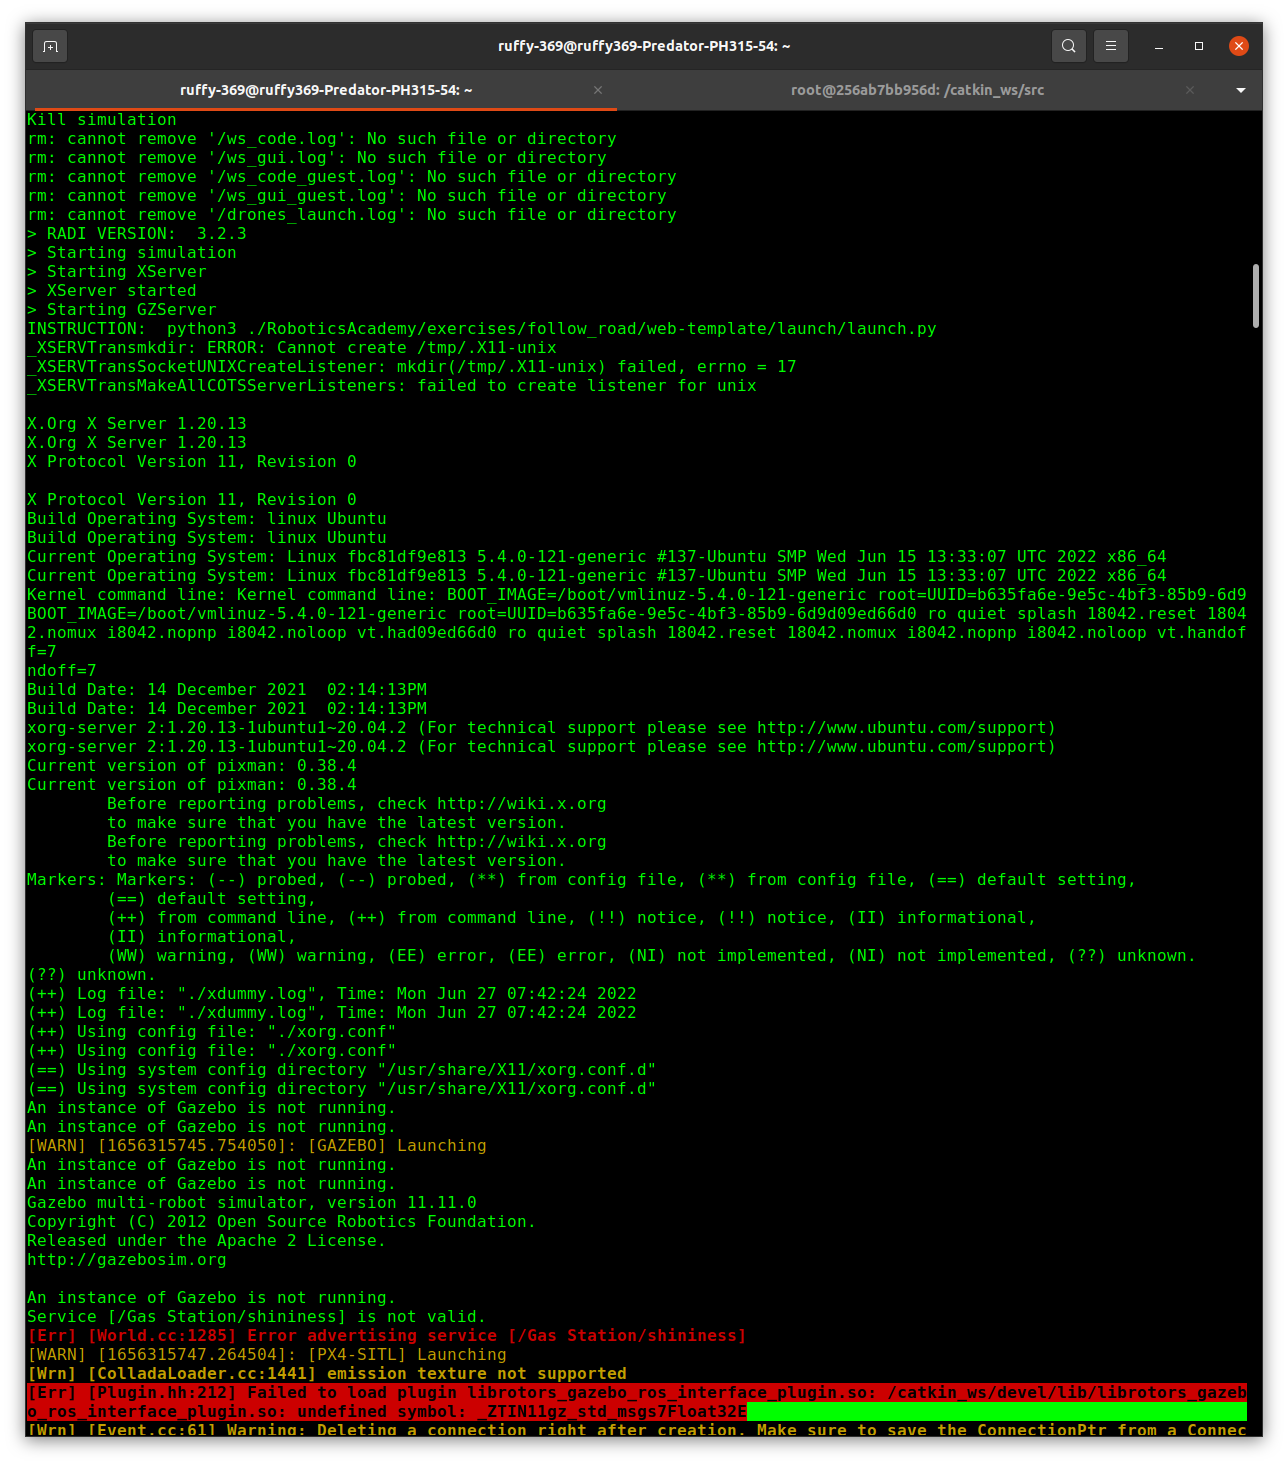Click the INSTRUCTION python3 launch.py line

click(x=482, y=329)
